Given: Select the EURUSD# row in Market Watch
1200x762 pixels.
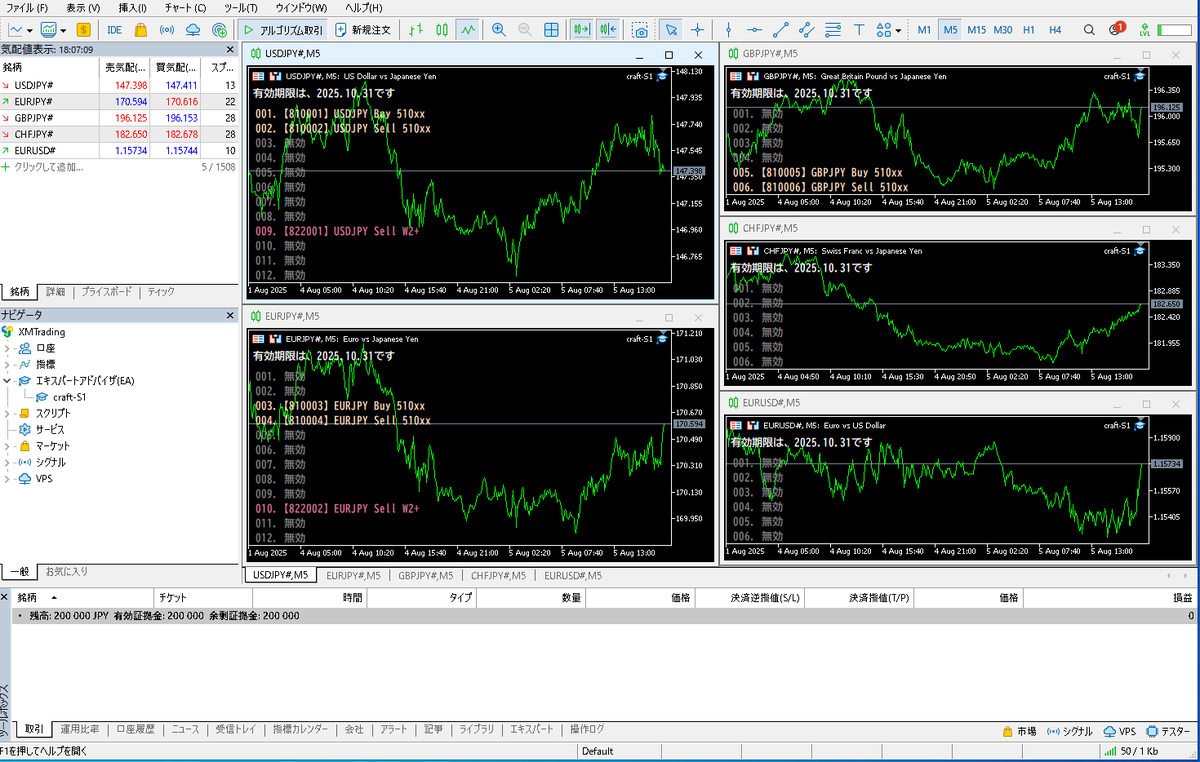Looking at the screenshot, I should click(x=119, y=150).
